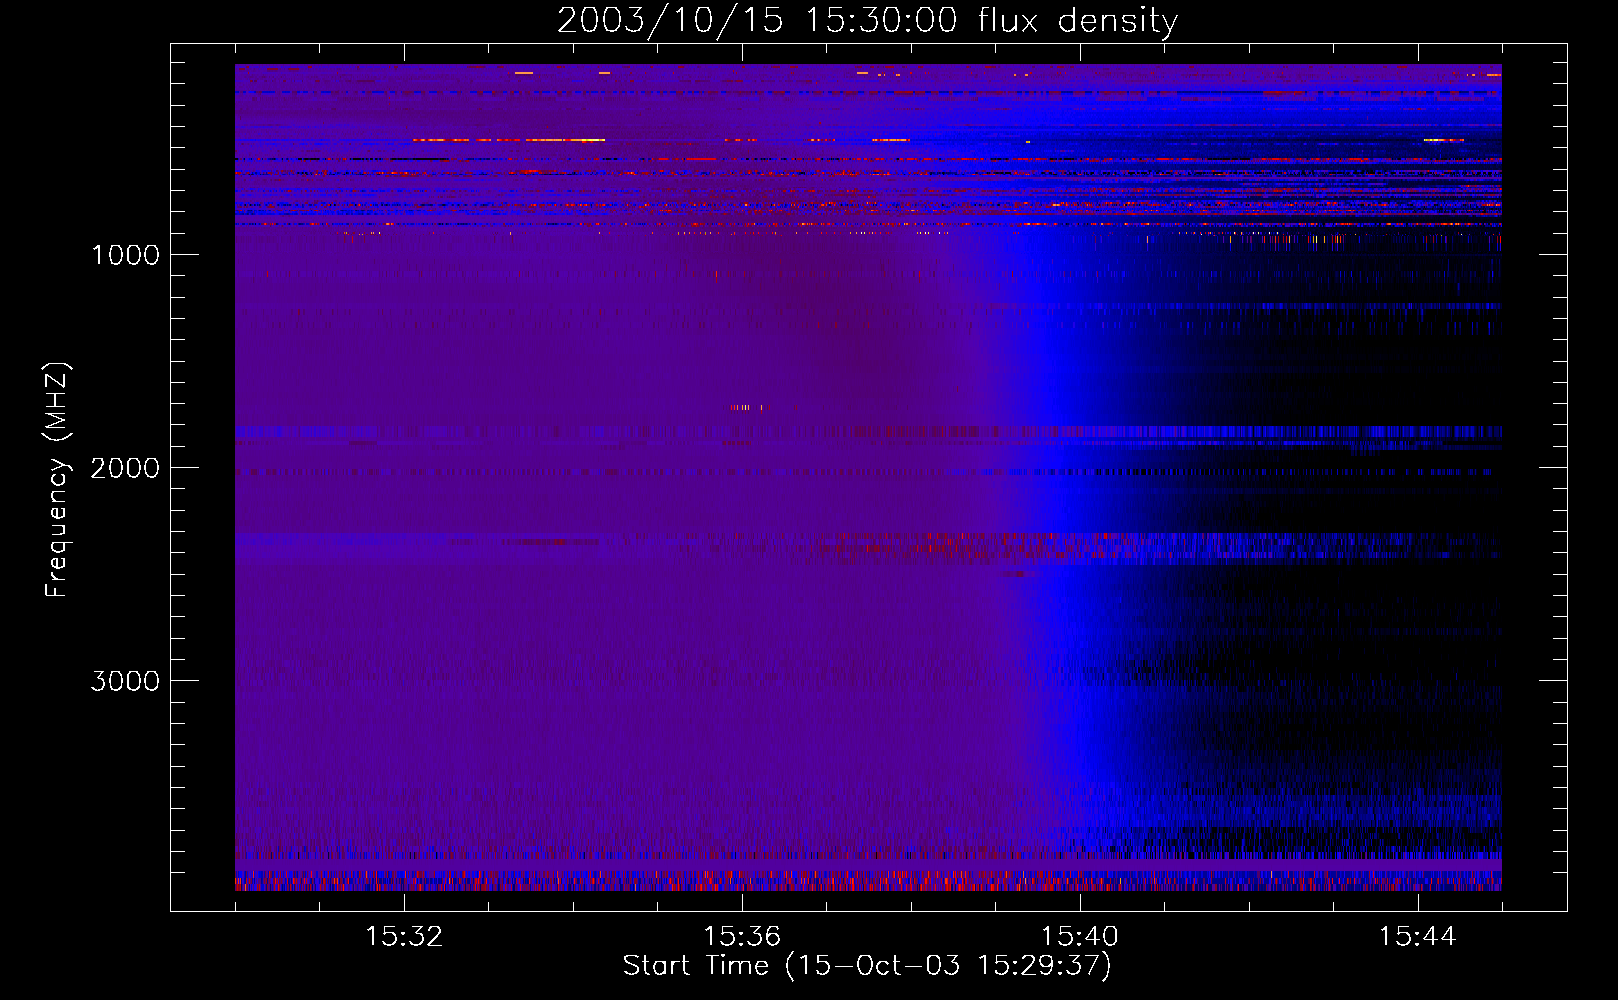Click the 15:40 time axis label

pos(1080,937)
